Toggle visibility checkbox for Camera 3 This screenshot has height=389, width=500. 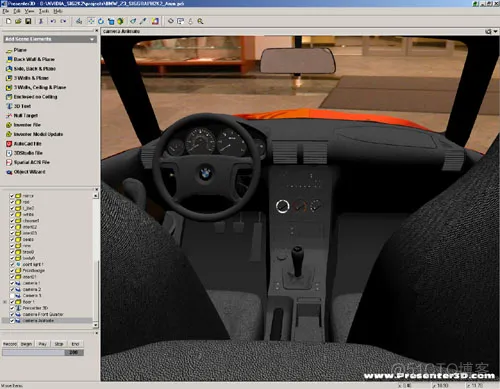pos(12,296)
